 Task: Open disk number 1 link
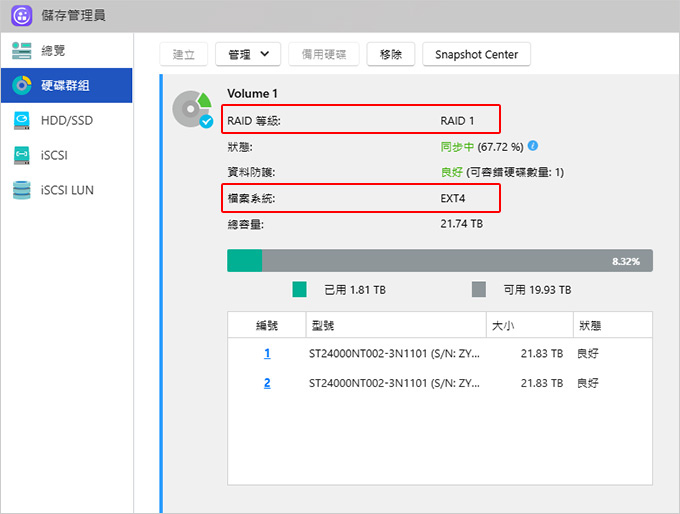(267, 354)
